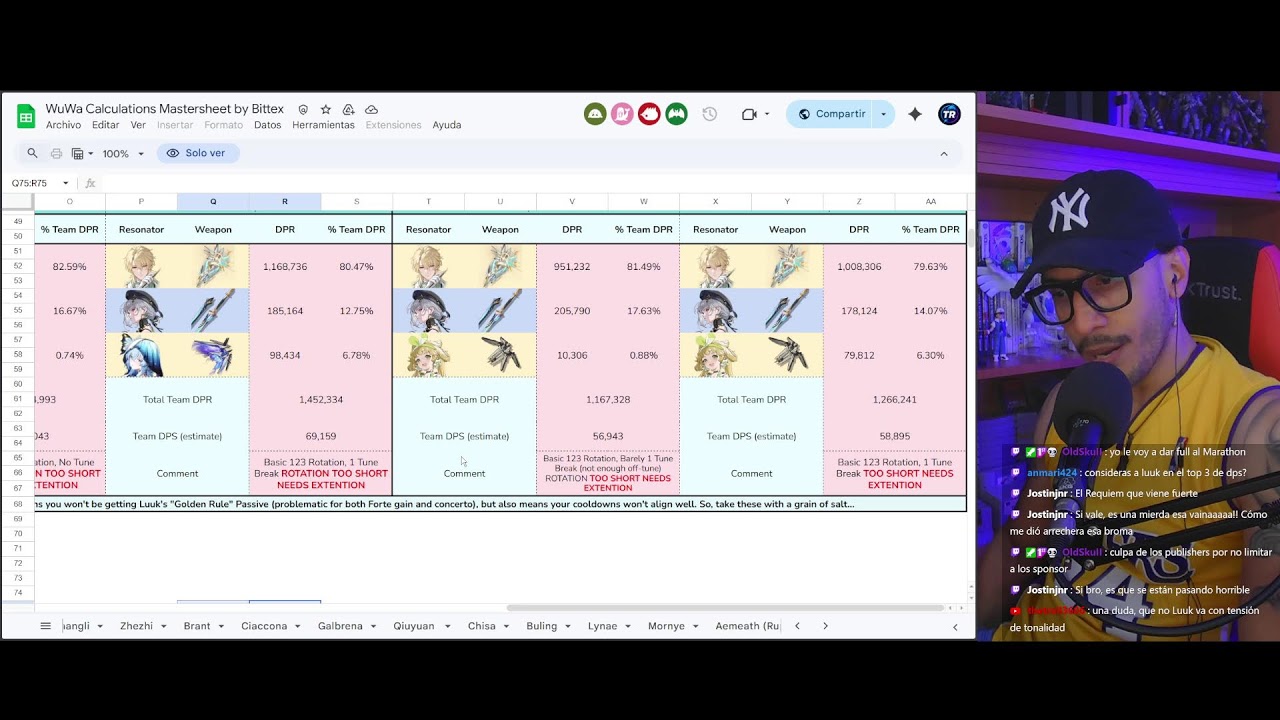
Task: Expand the name box dropdown arrow
Action: (x=66, y=183)
